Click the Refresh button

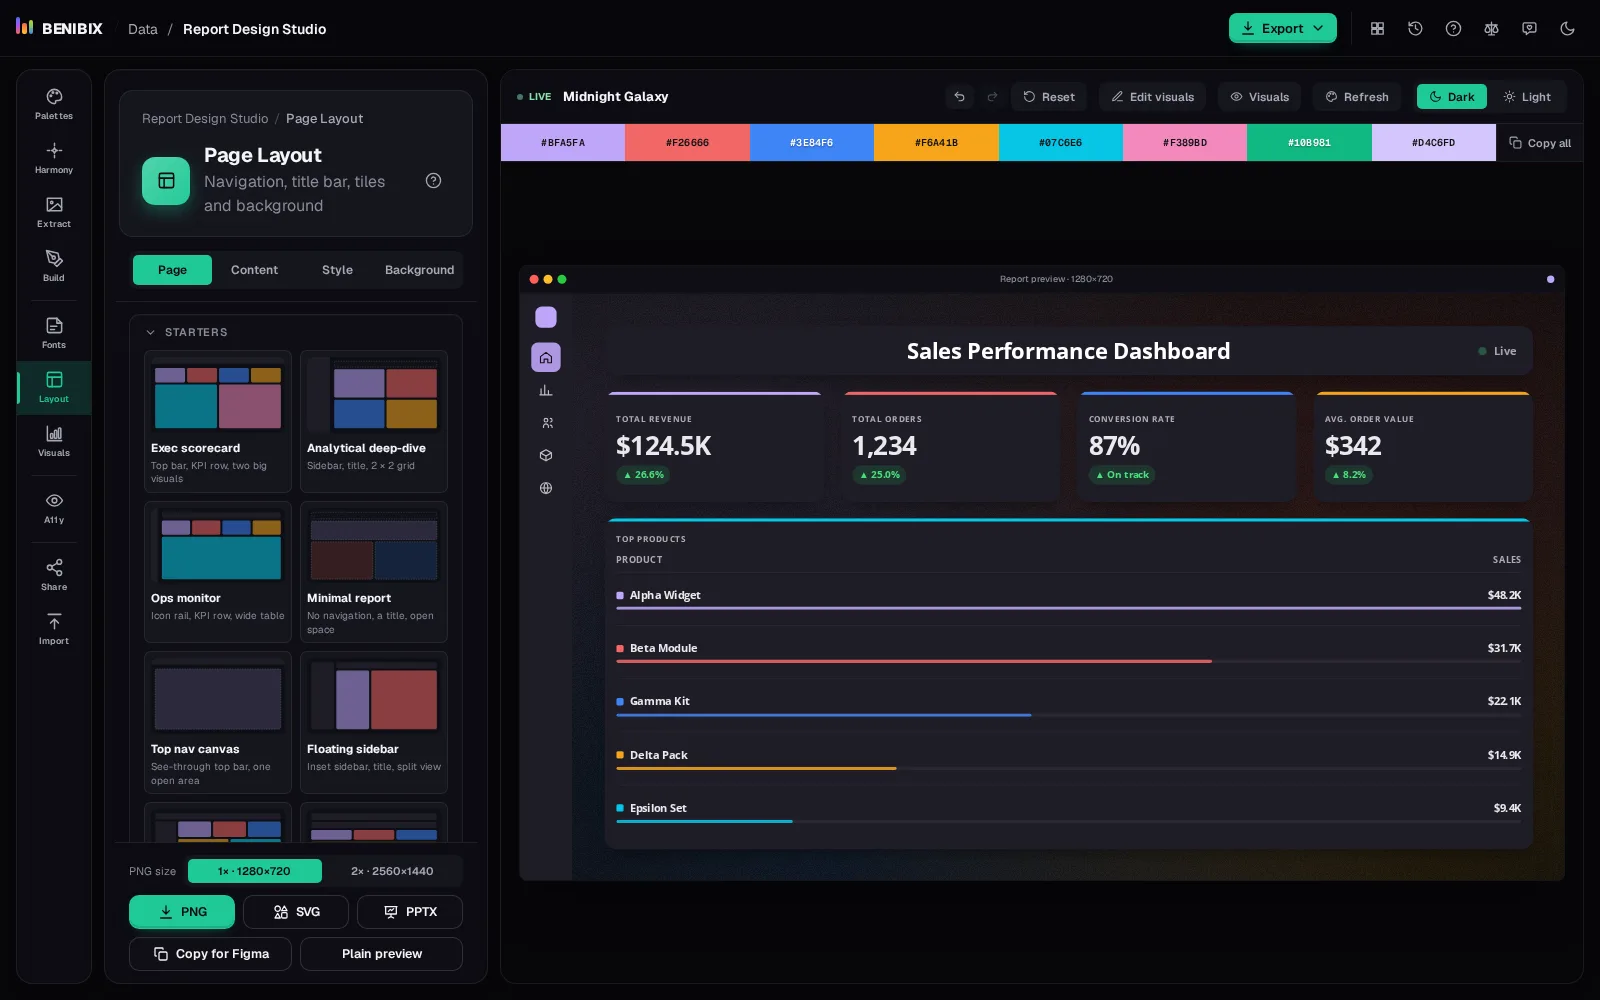[1357, 97]
